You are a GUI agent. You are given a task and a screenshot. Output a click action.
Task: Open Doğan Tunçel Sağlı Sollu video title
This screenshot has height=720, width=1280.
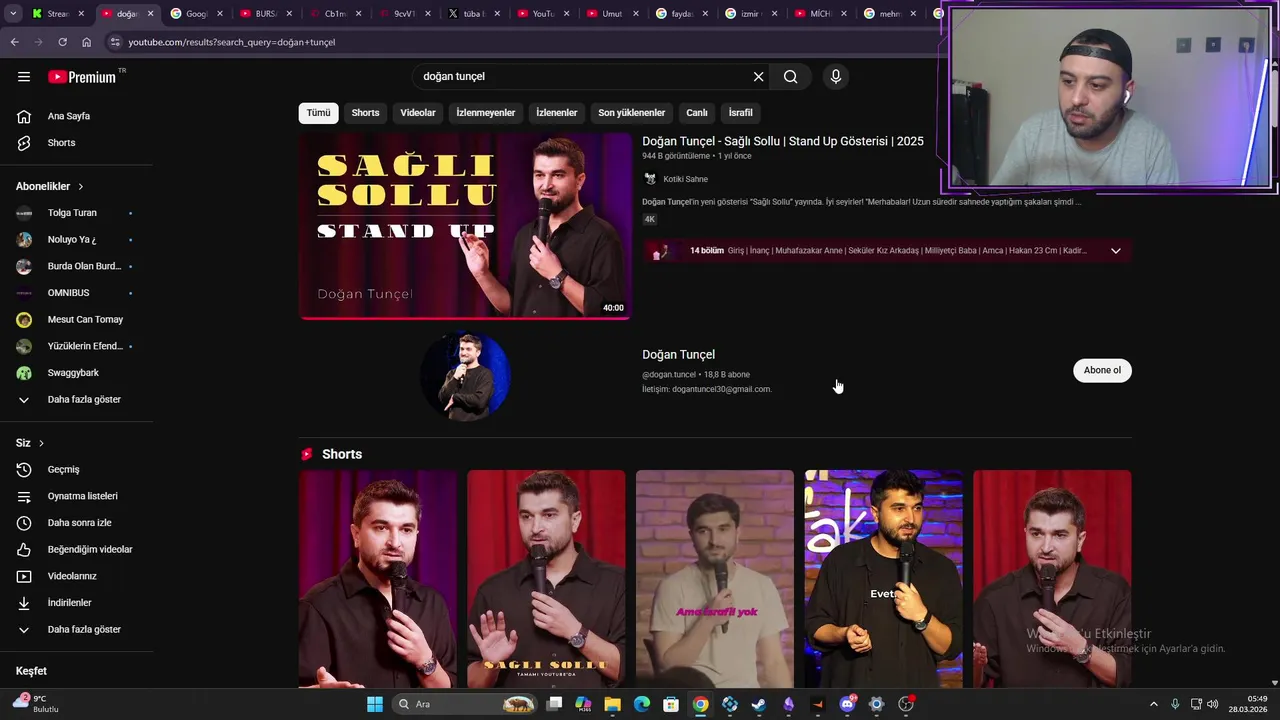click(x=783, y=141)
